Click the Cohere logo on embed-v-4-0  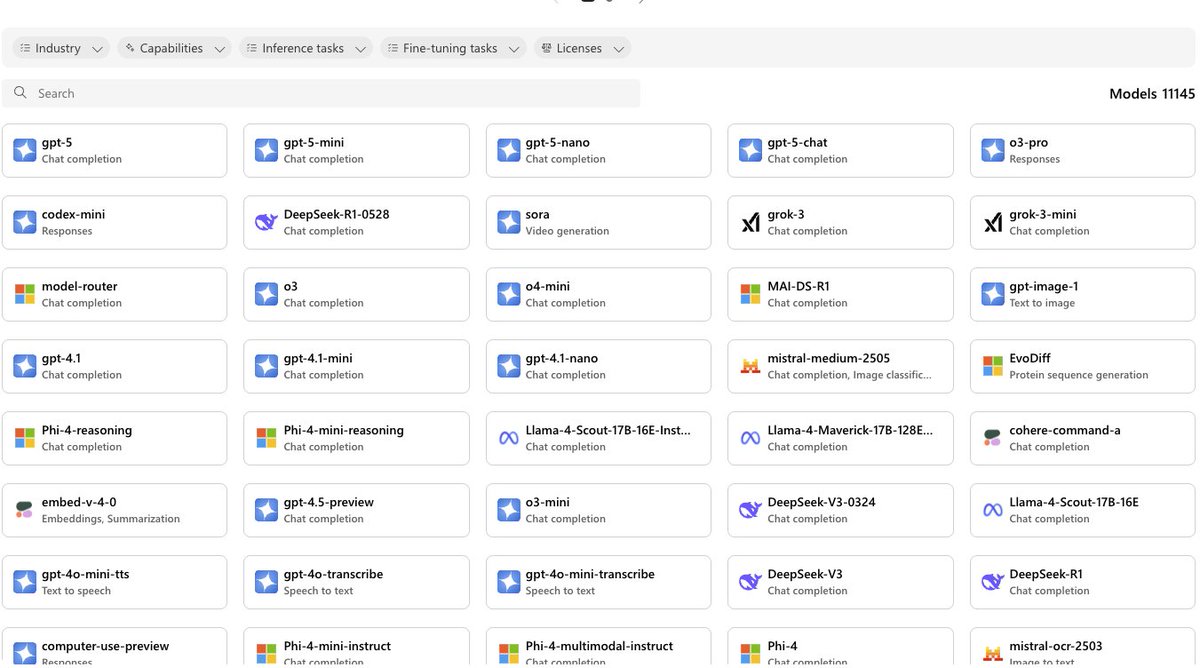pyautogui.click(x=25, y=510)
